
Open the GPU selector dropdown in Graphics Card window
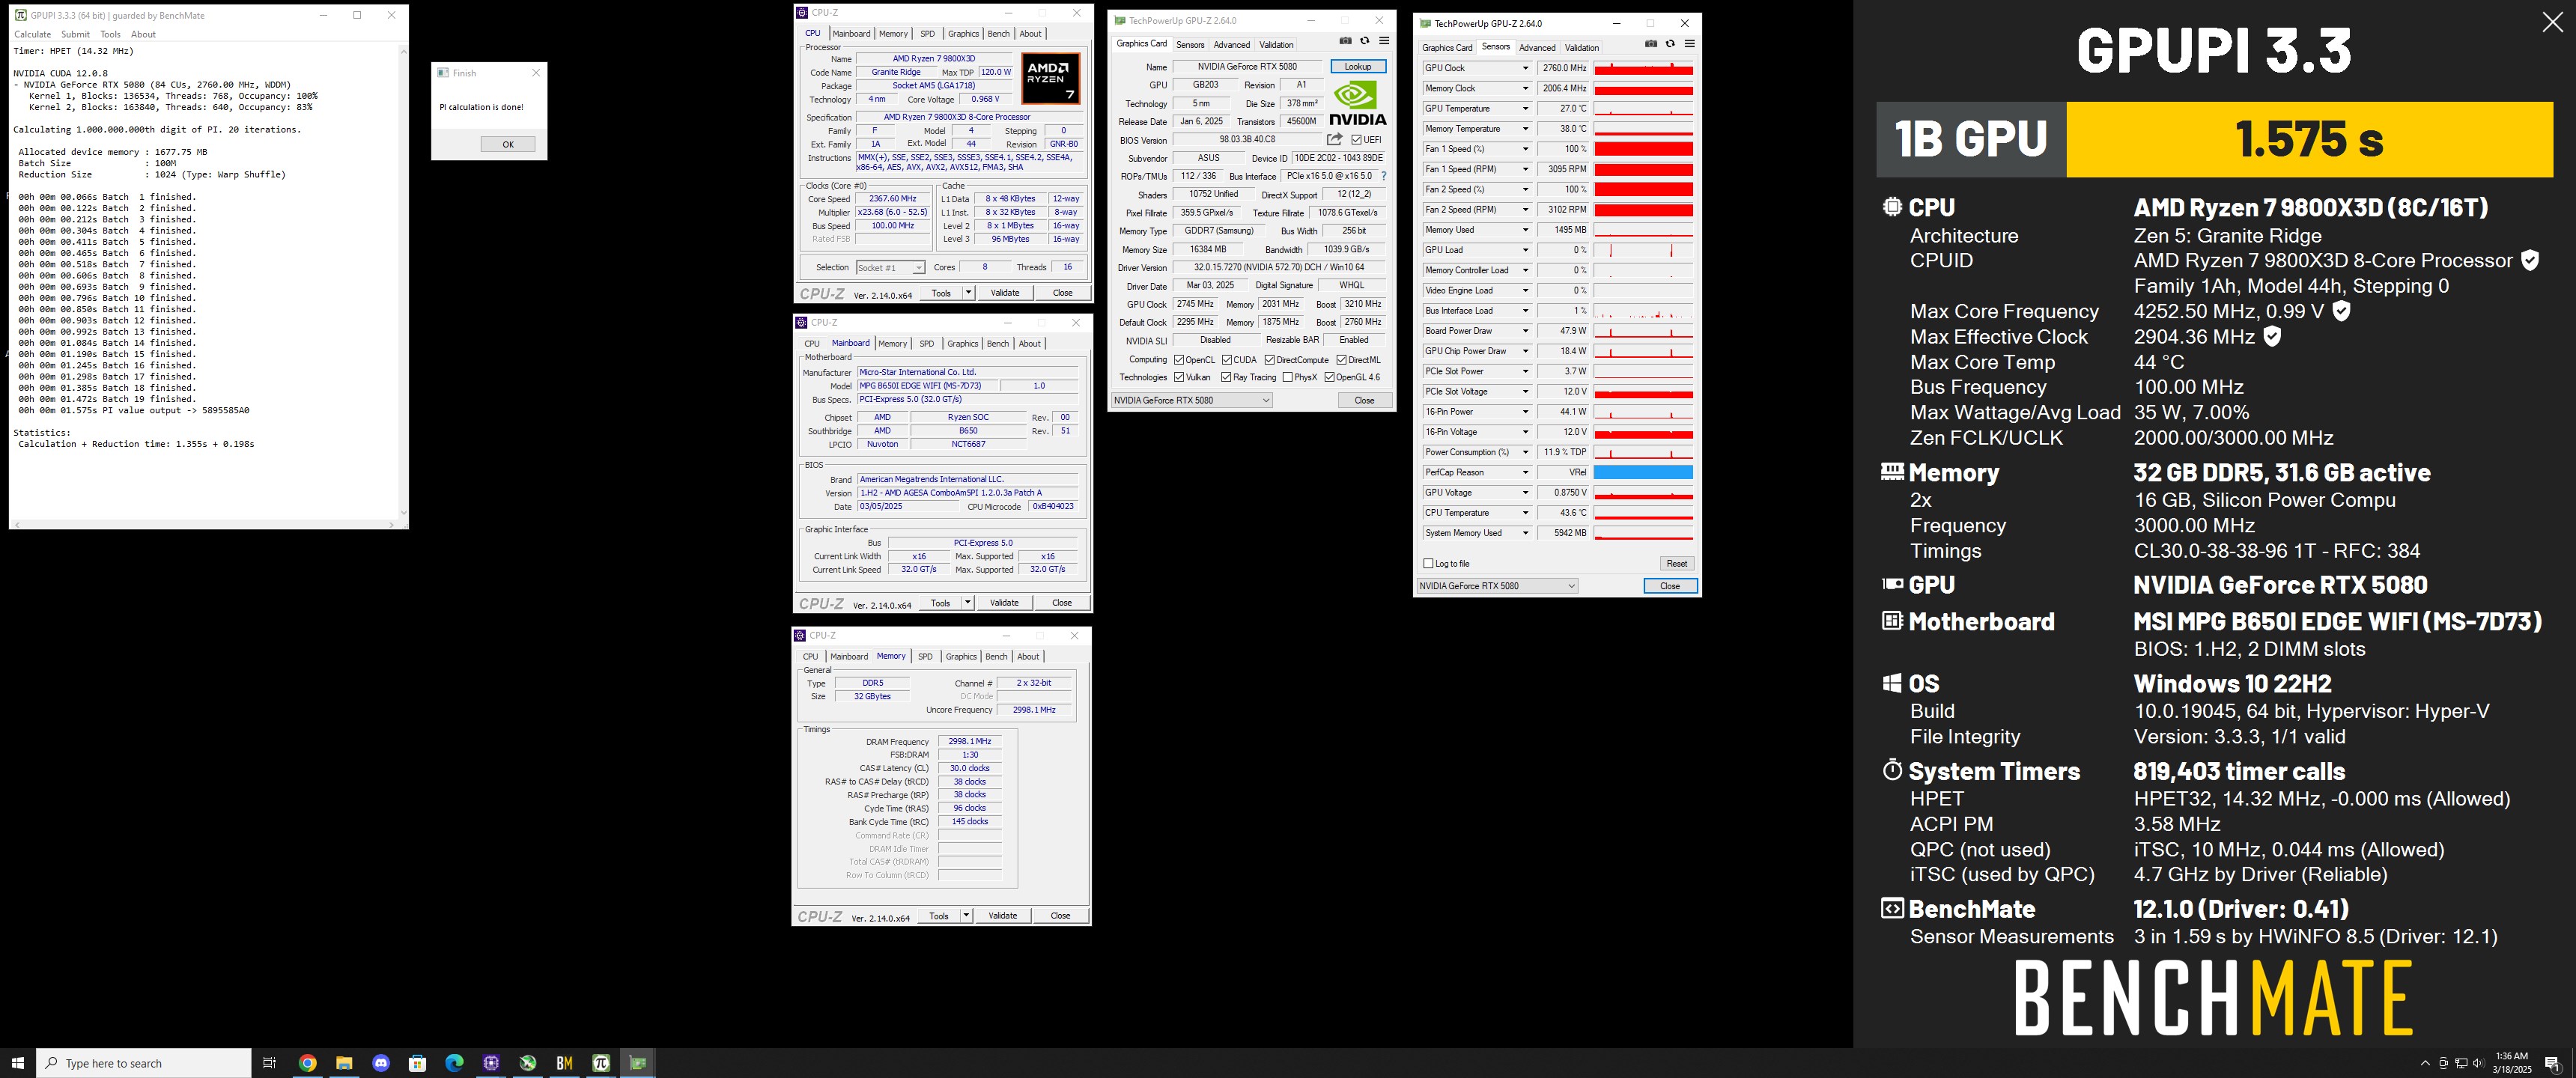(x=1191, y=400)
